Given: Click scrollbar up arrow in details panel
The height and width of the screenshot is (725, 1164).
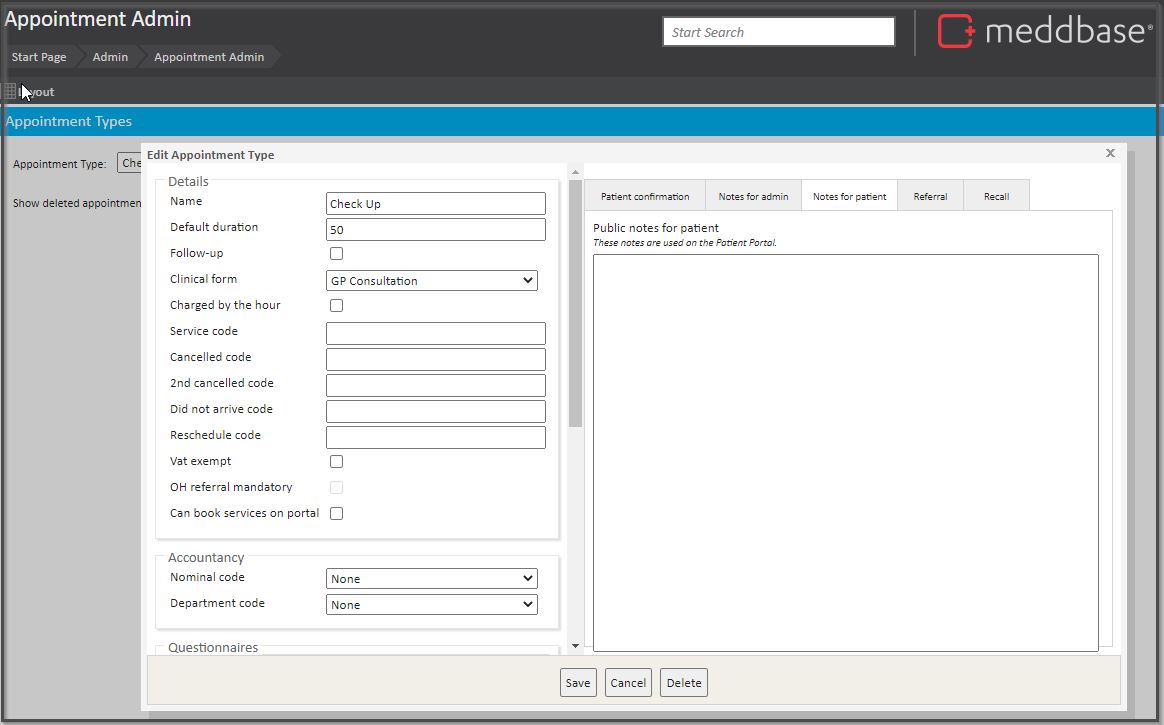Looking at the screenshot, I should (x=575, y=174).
